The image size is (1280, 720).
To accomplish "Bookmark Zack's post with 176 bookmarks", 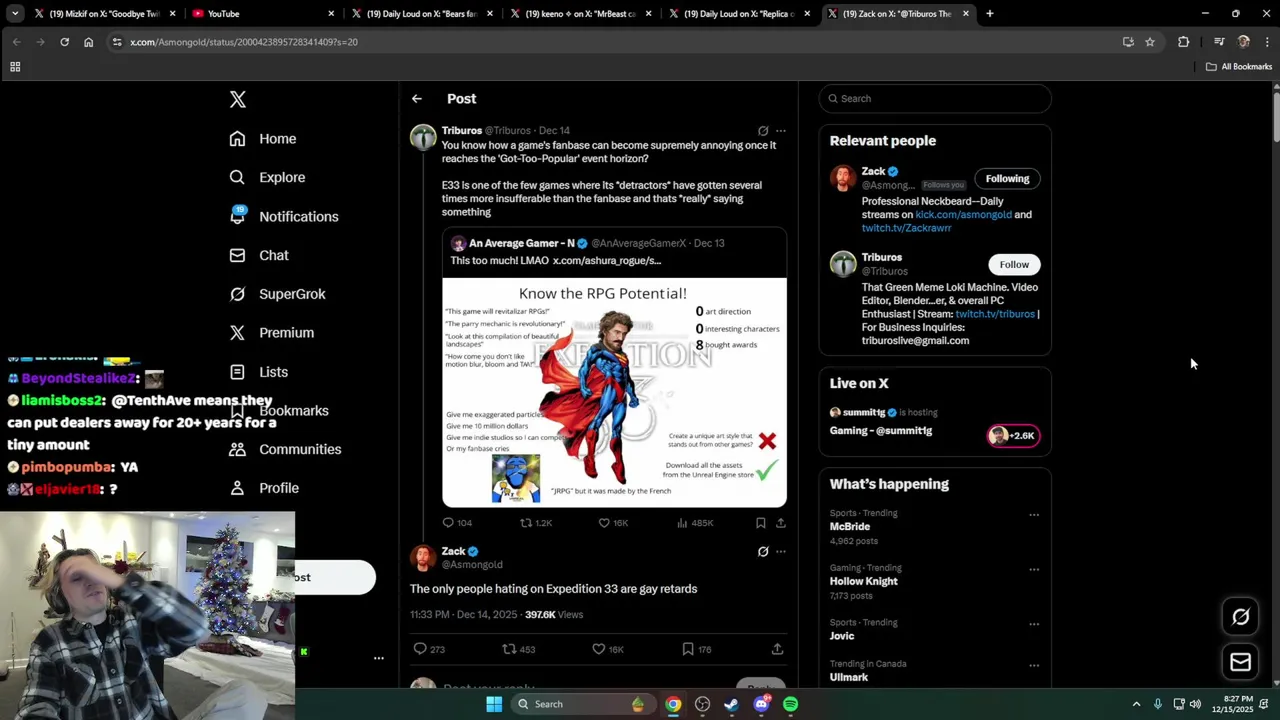I will (696, 649).
